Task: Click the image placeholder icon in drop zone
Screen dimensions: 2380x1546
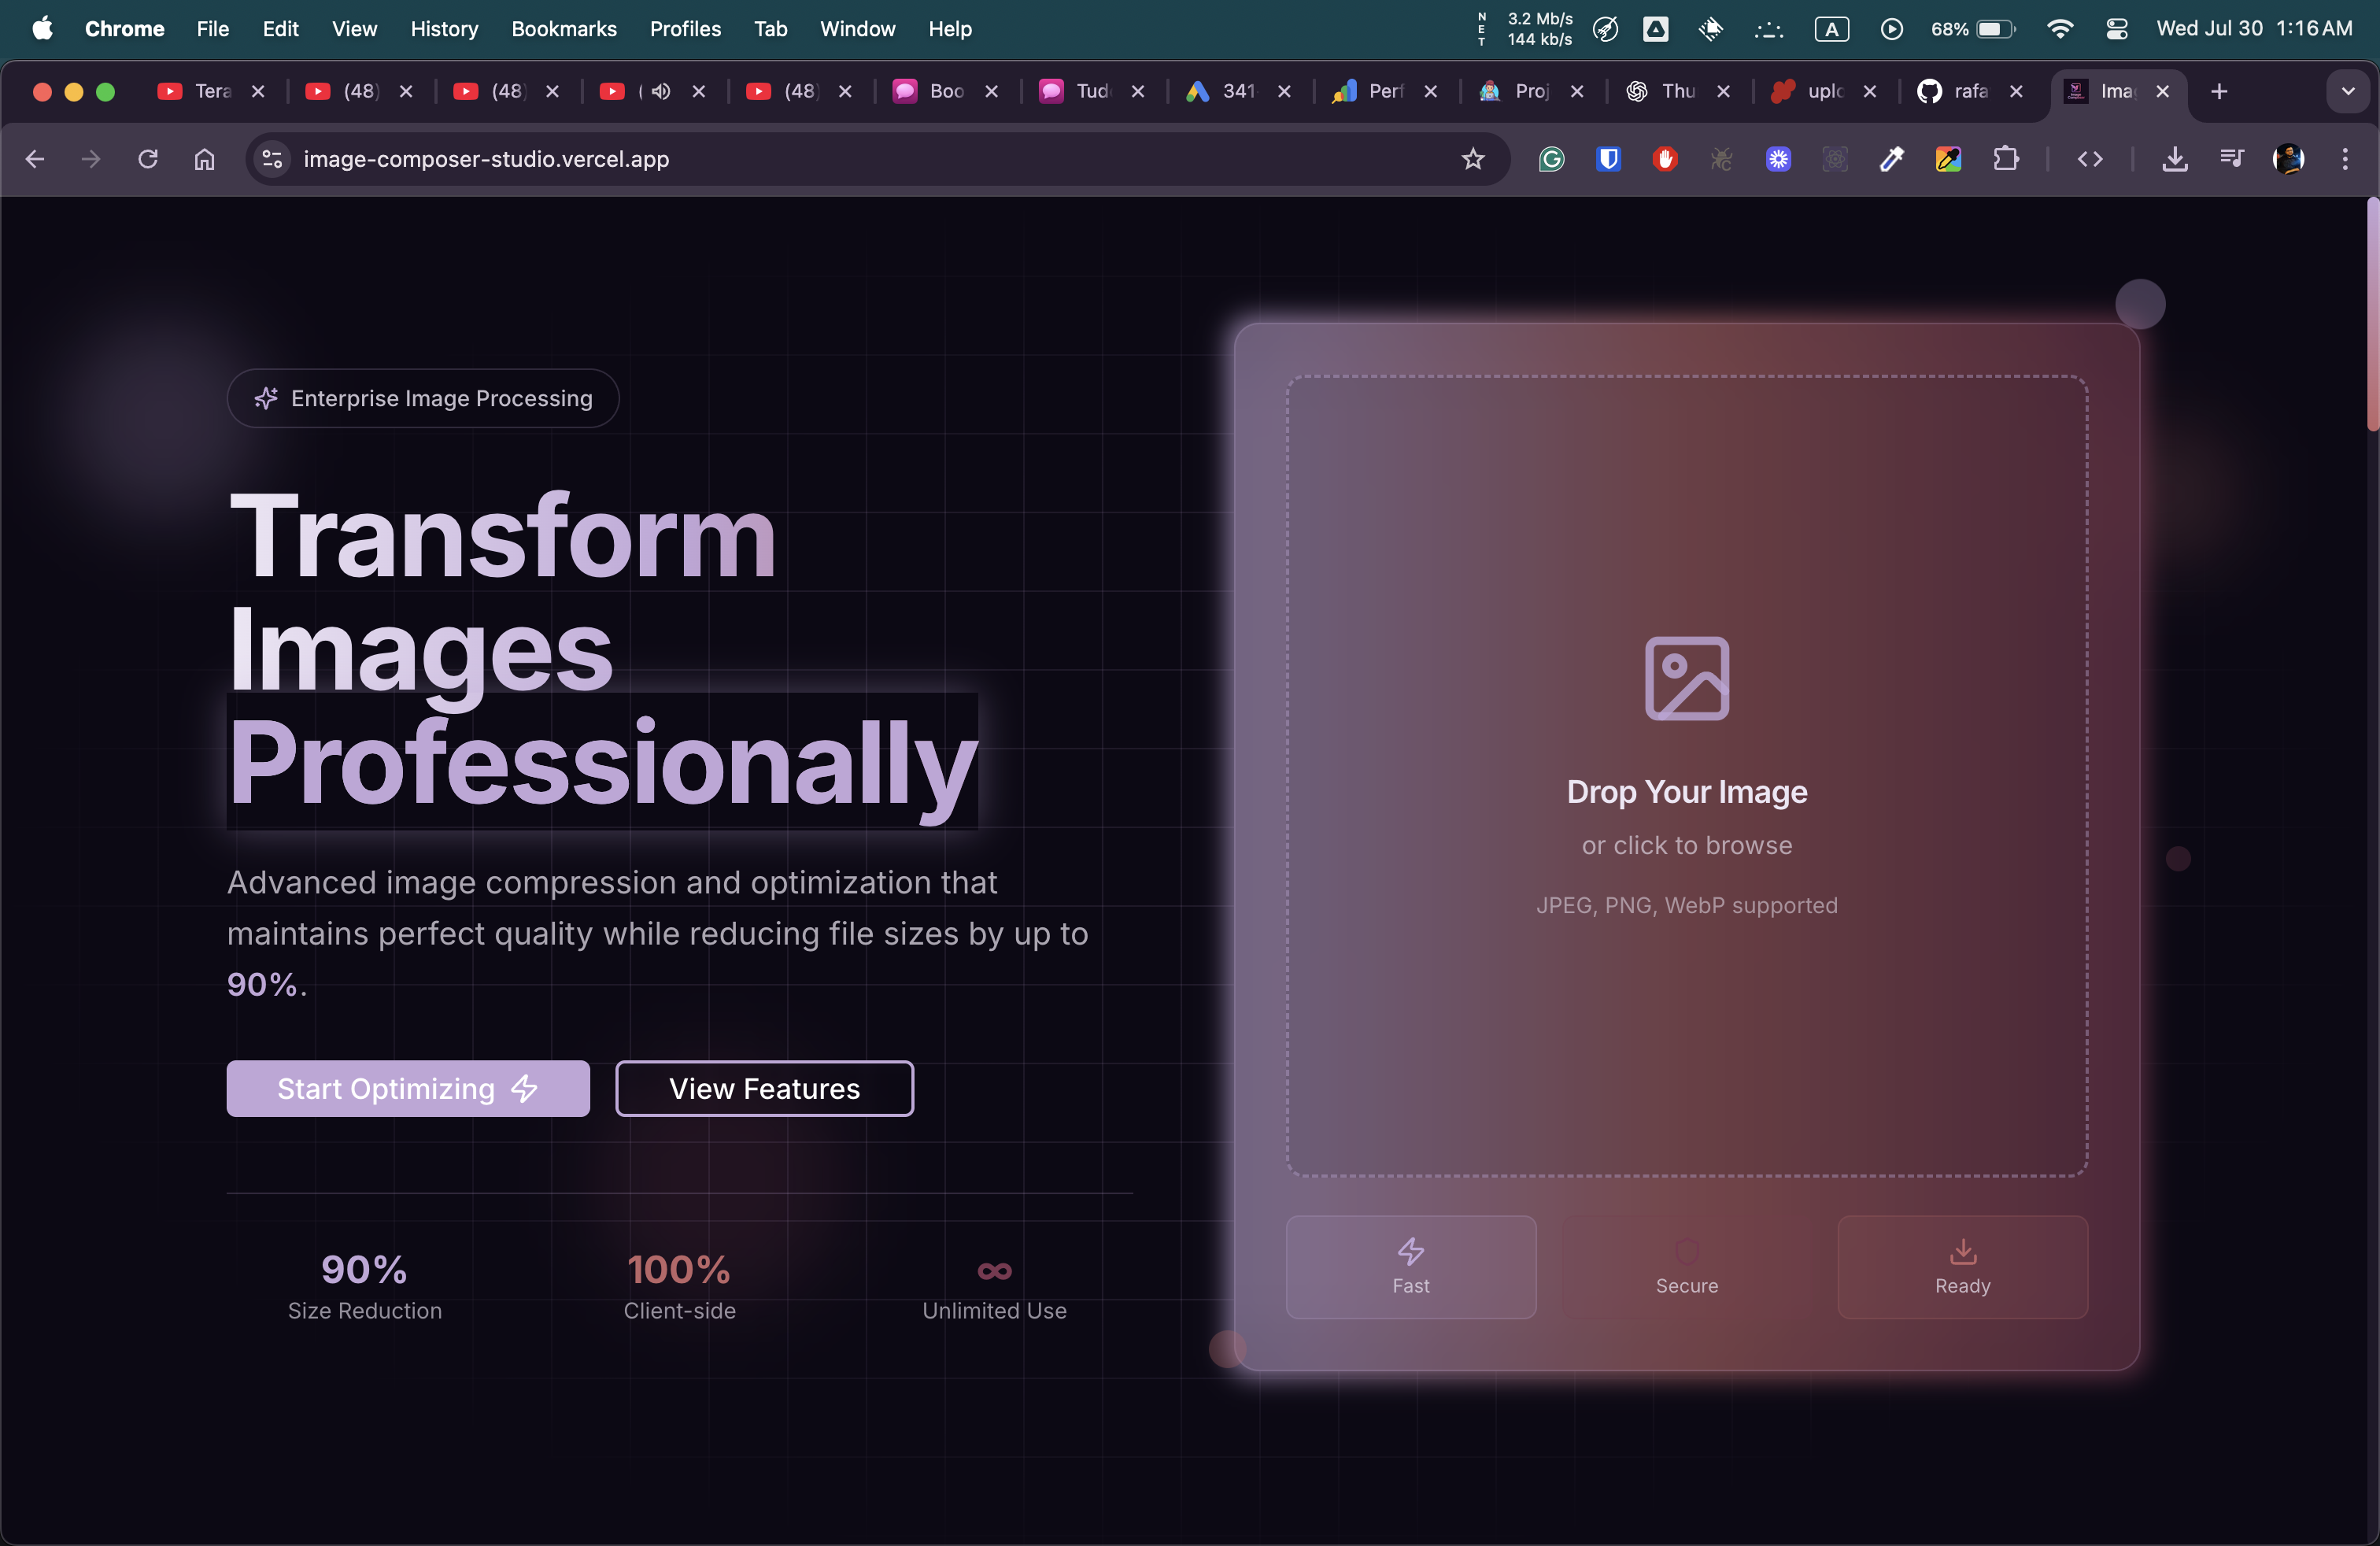Action: pyautogui.click(x=1686, y=678)
